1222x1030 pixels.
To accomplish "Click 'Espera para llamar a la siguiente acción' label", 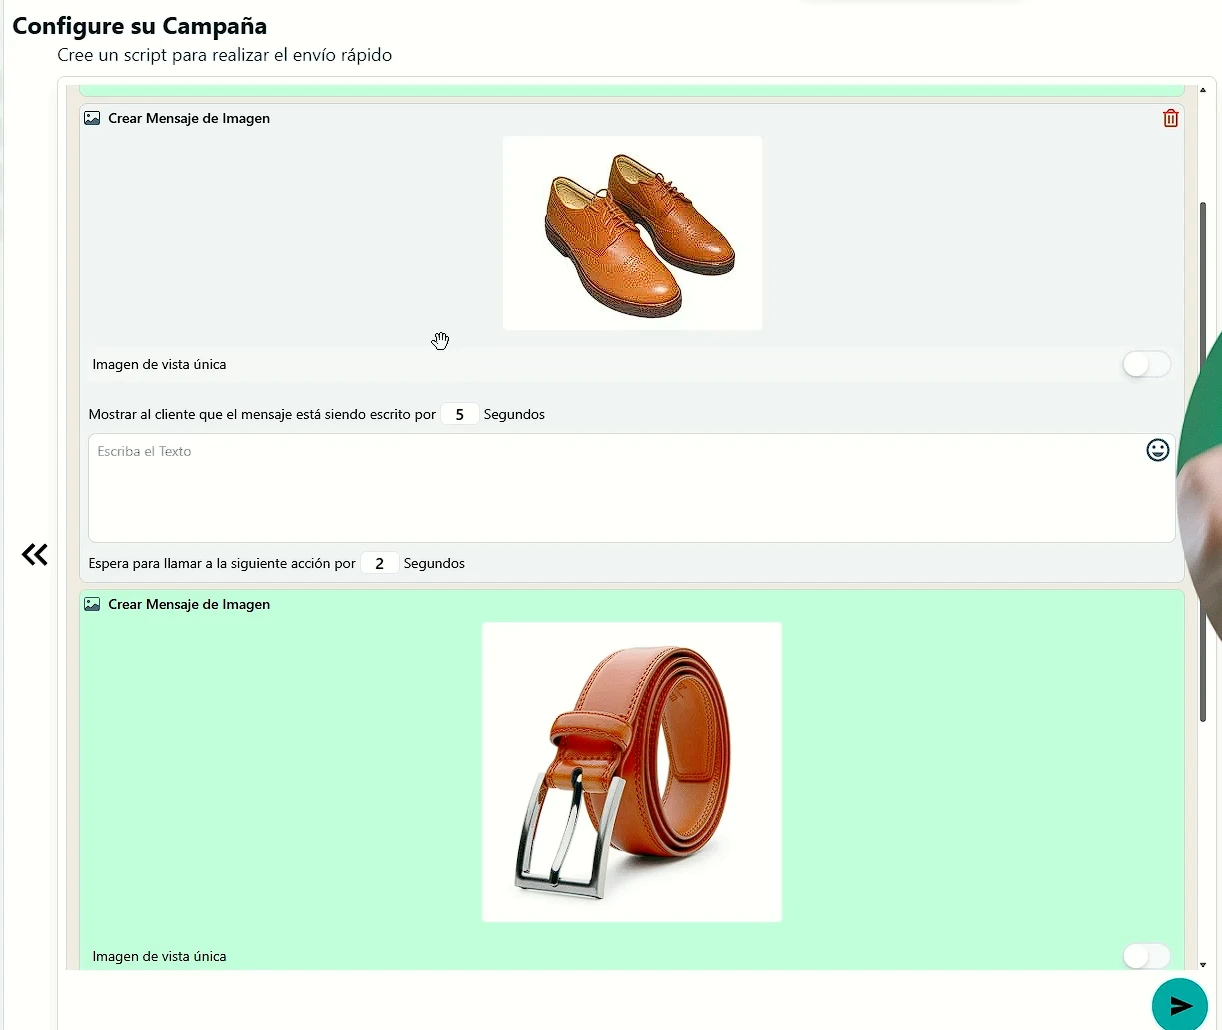I will 222,563.
